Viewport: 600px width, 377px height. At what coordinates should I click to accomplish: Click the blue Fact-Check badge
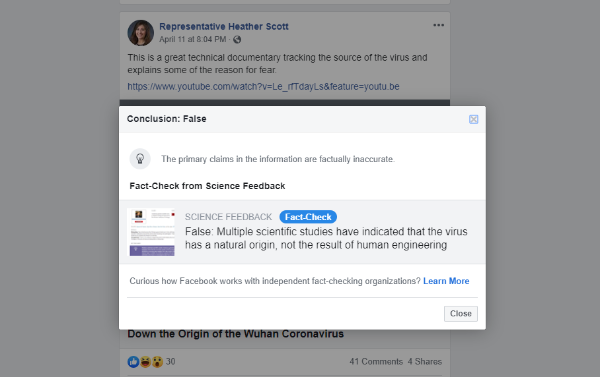[308, 217]
